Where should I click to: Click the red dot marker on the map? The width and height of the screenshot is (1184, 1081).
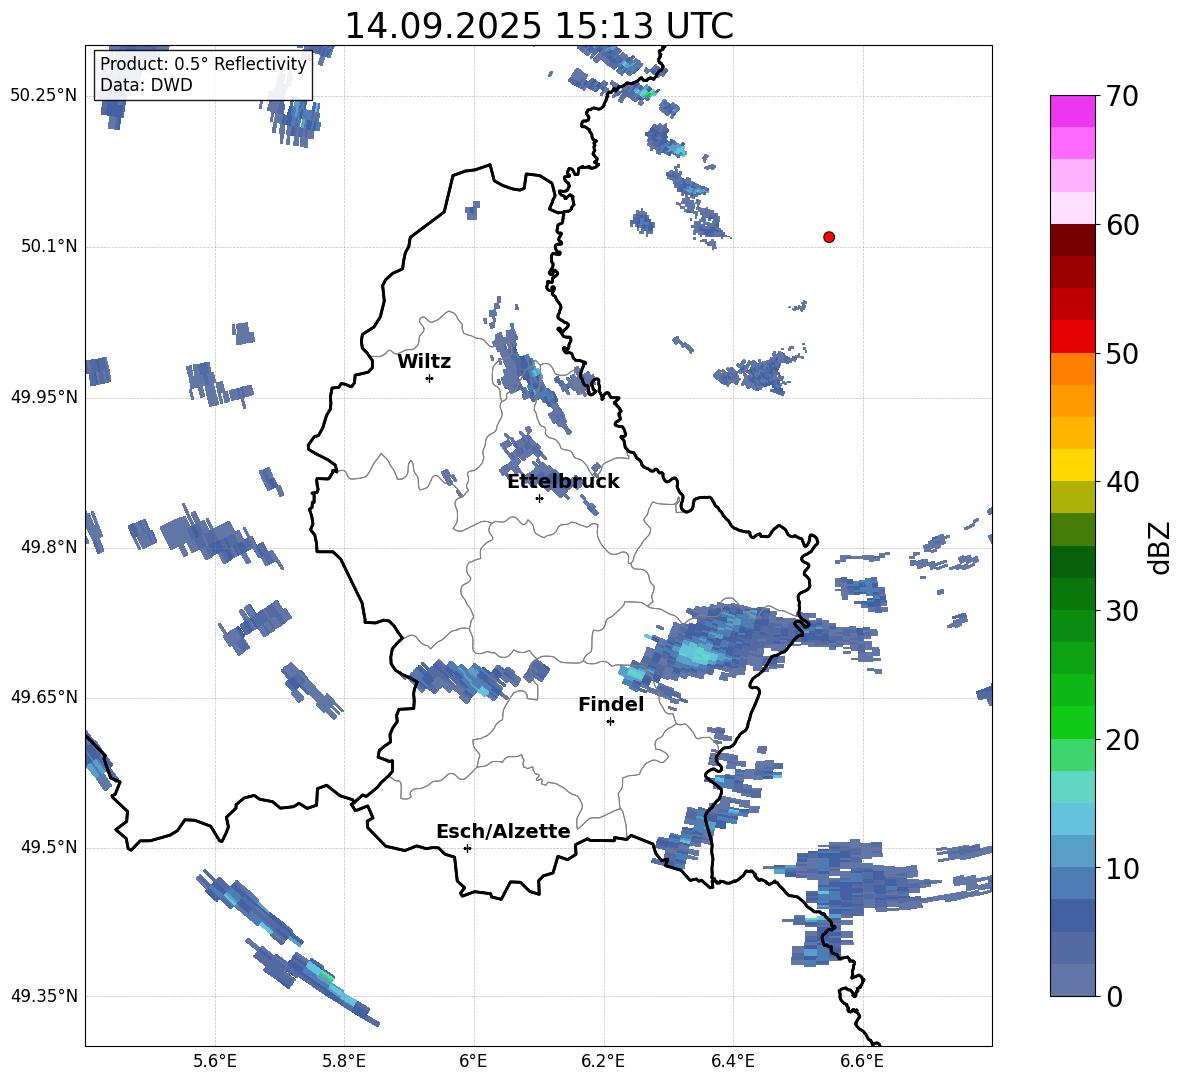pos(828,237)
